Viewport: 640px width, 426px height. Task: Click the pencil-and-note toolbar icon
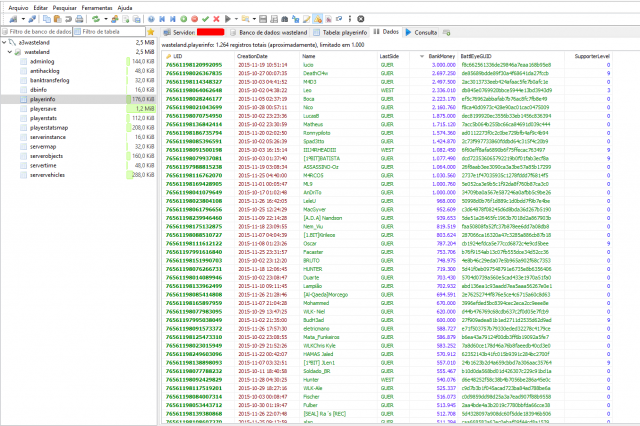point(307,19)
